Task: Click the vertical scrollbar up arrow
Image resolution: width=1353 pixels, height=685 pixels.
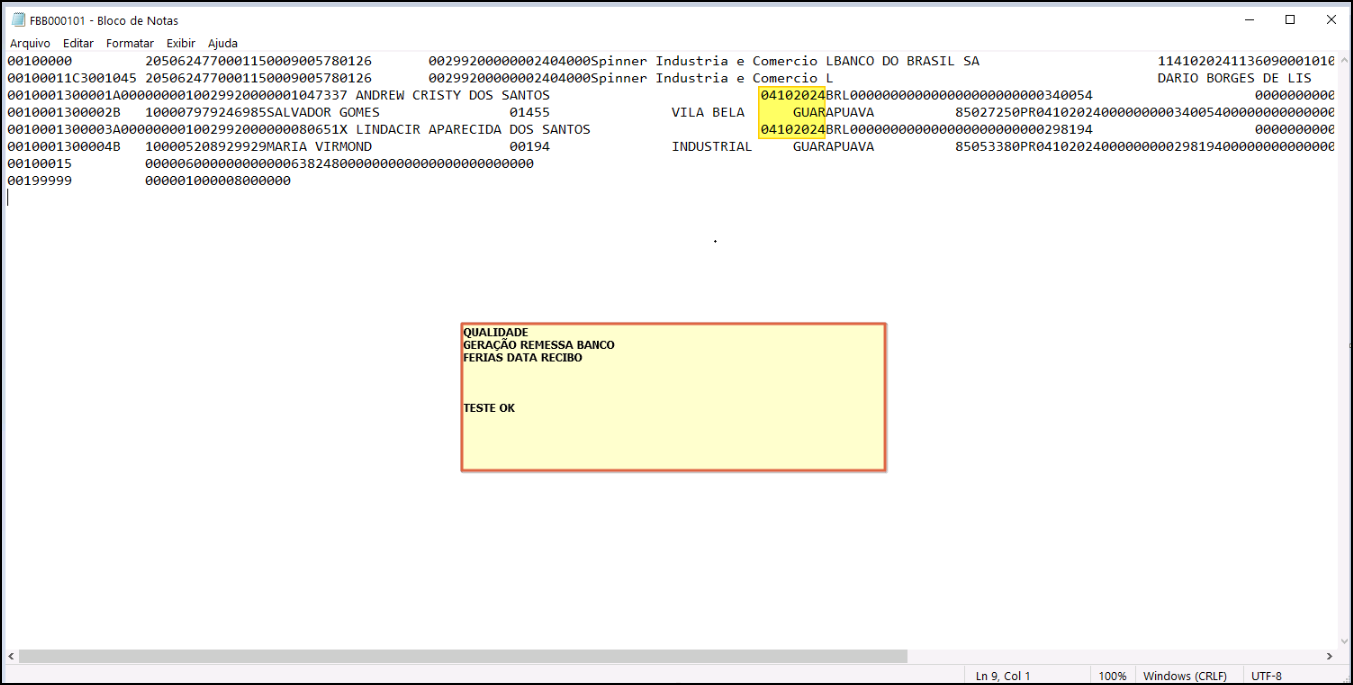Action: click(x=1343, y=60)
